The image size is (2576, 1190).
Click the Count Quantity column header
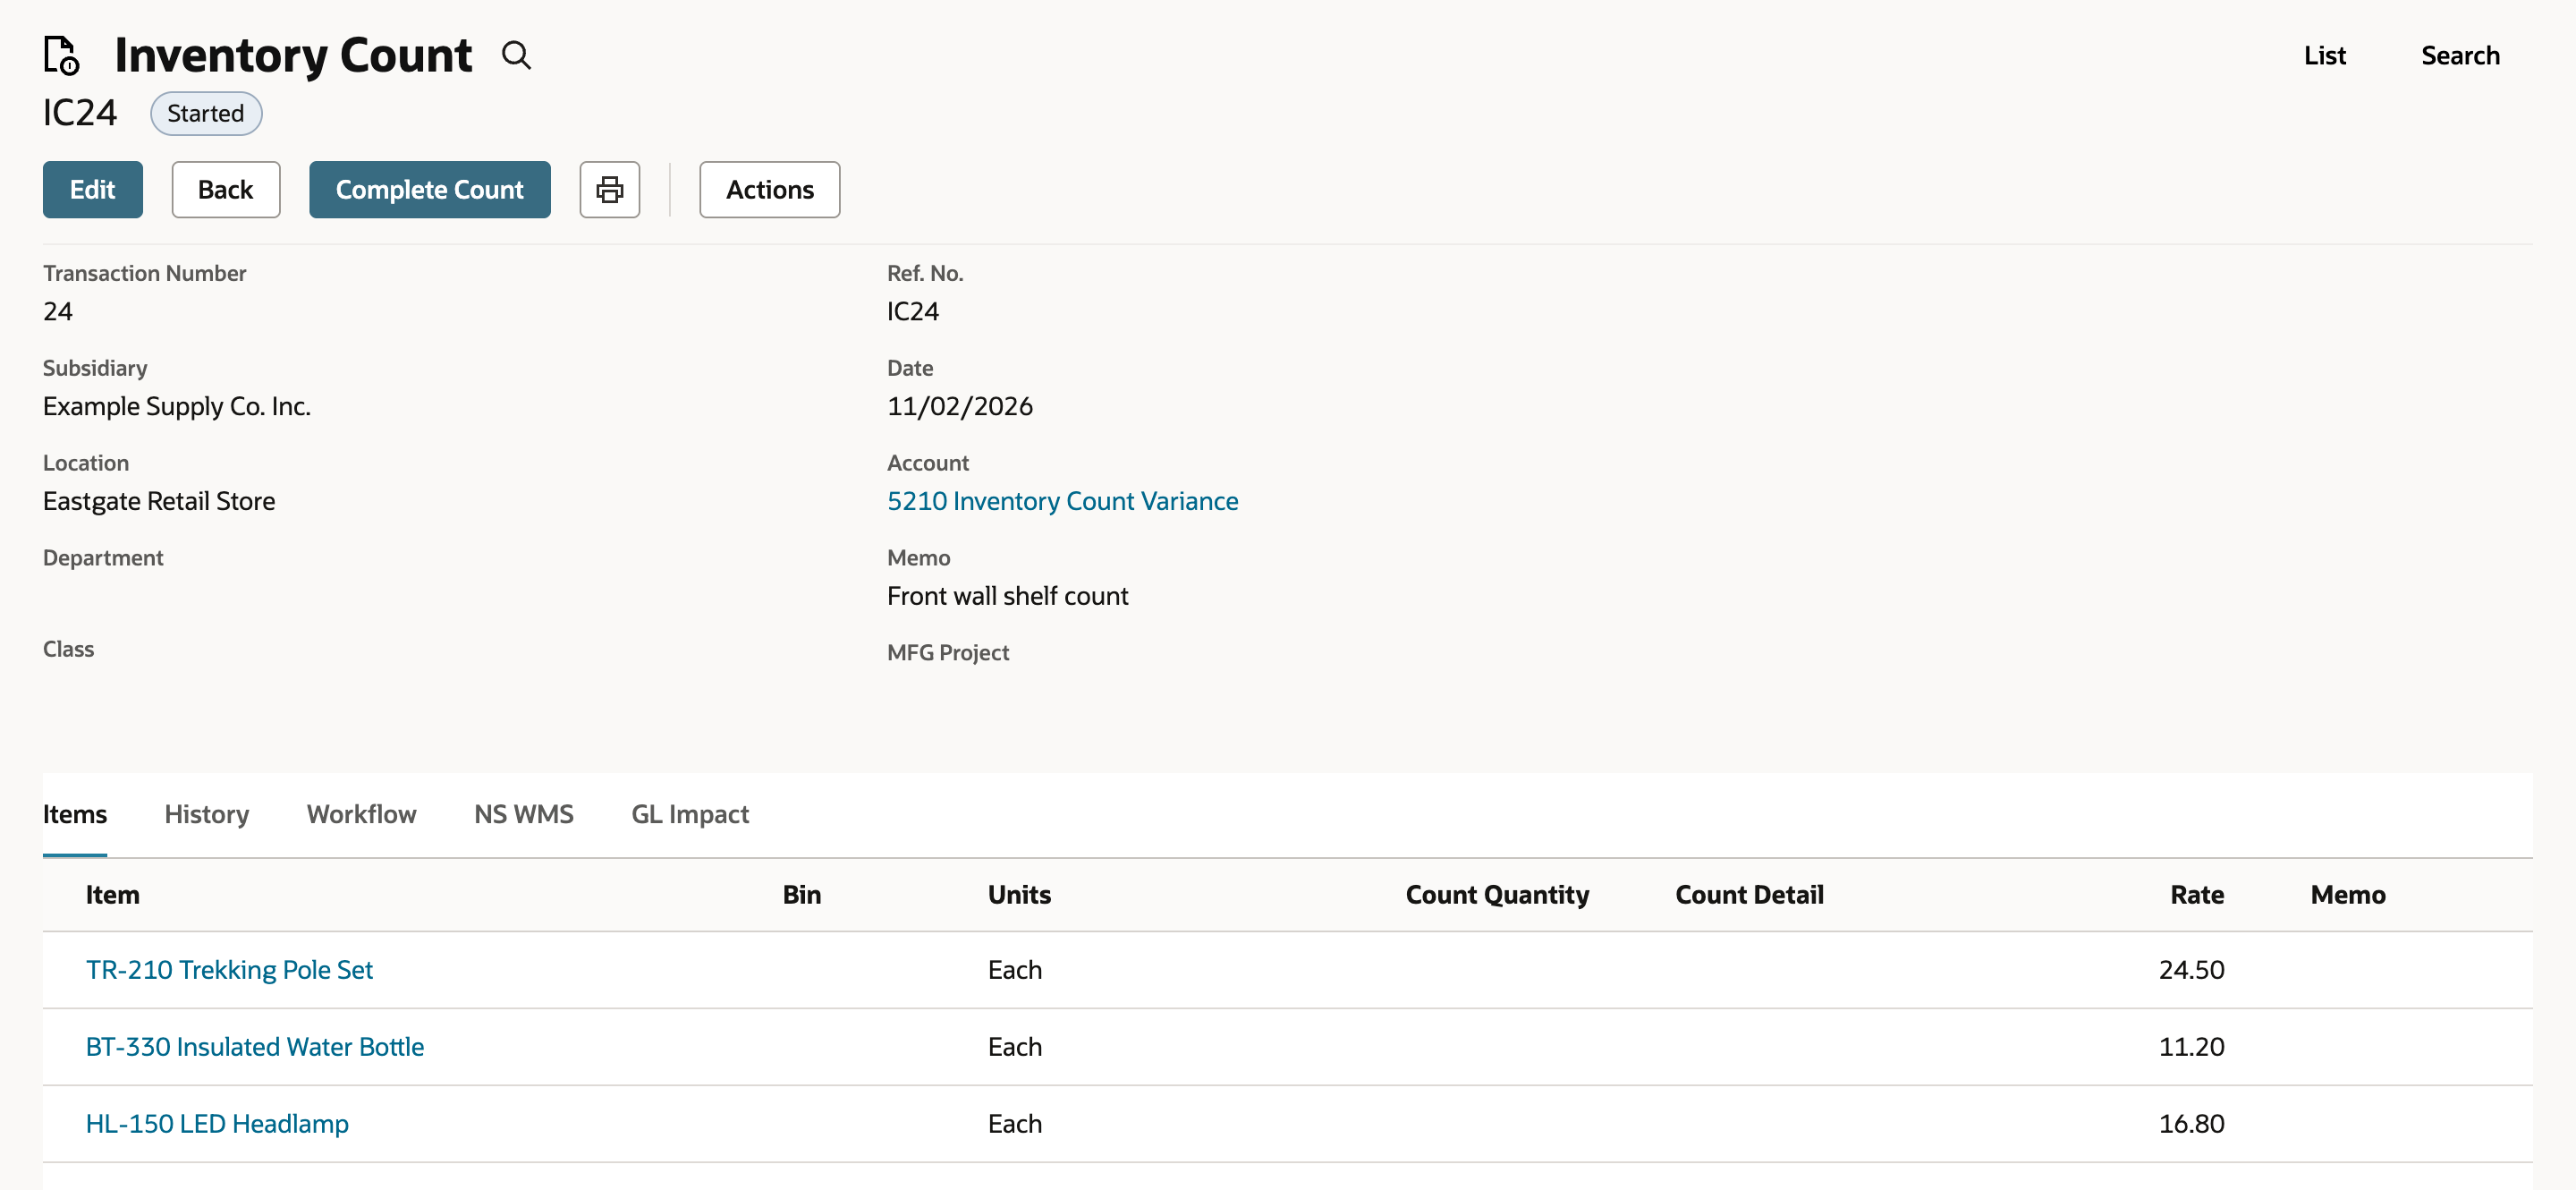(x=1497, y=894)
